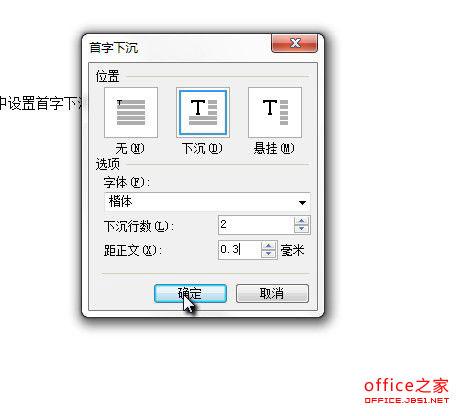The image size is (465, 416).
Task: Cancel with the 取消 button
Action: (272, 293)
